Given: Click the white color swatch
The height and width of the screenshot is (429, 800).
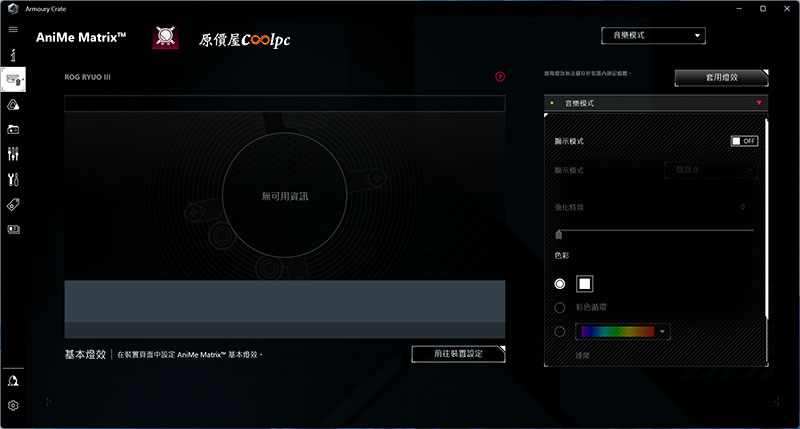Looking at the screenshot, I should [x=585, y=284].
